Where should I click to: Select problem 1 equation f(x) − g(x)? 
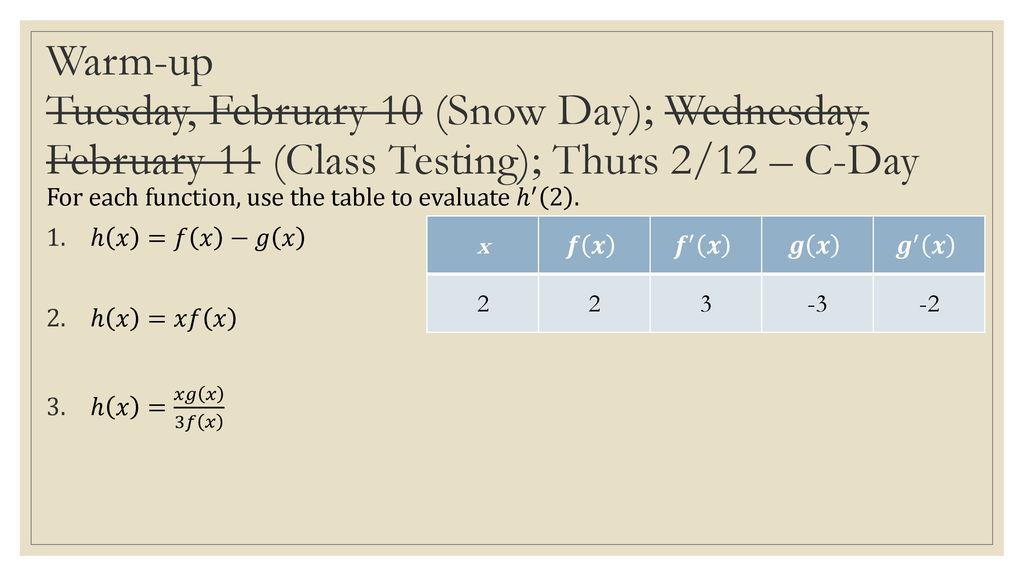coord(197,238)
